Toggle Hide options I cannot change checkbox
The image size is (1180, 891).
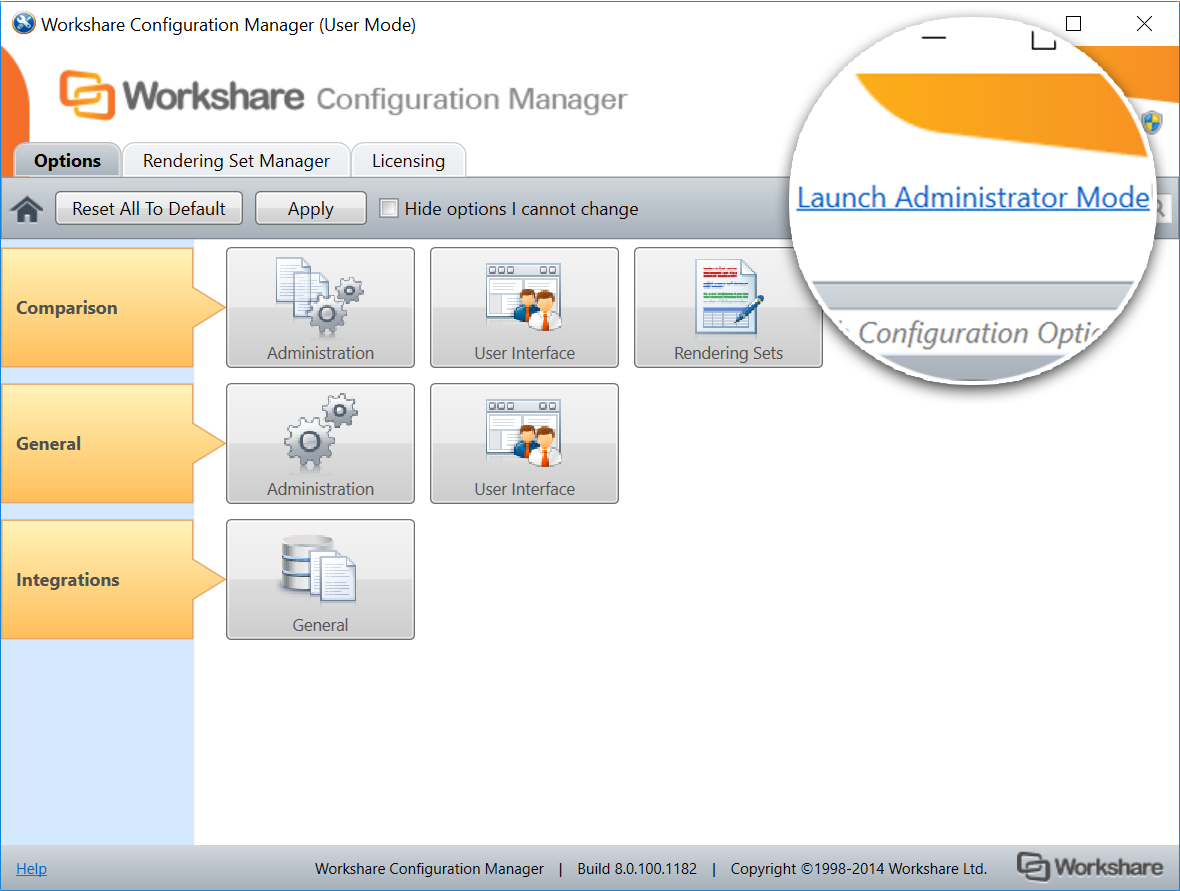[388, 208]
